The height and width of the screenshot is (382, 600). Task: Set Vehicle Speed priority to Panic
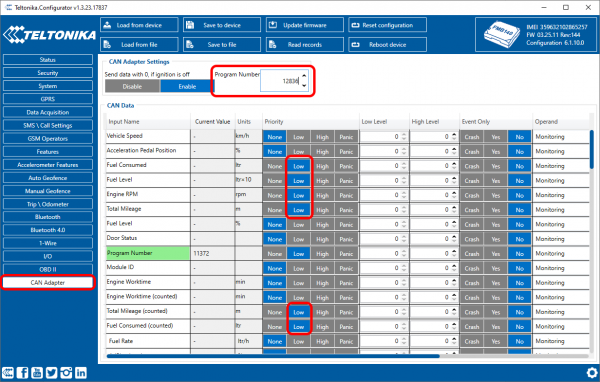coord(346,137)
